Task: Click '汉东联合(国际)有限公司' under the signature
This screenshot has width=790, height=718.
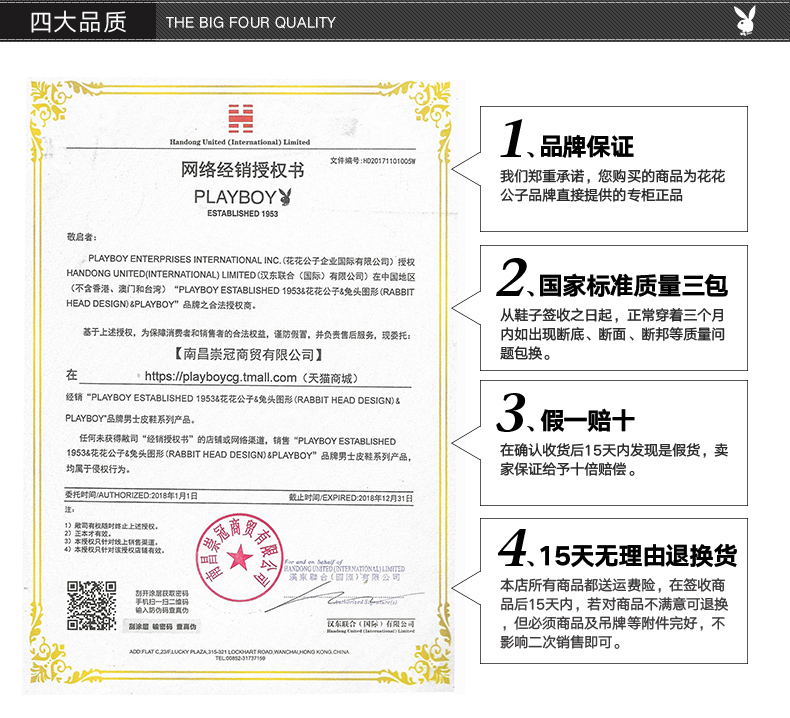Action: 370,624
